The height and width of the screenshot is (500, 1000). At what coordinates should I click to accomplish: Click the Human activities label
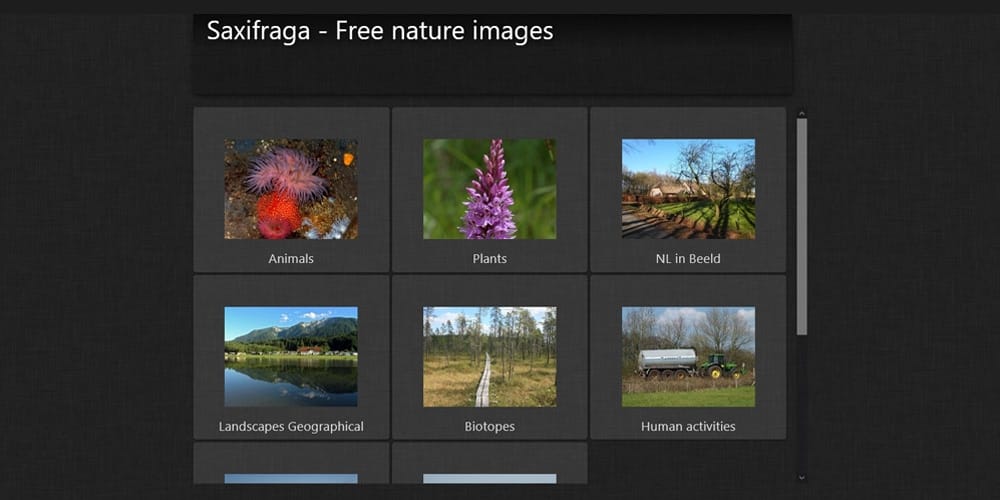688,427
